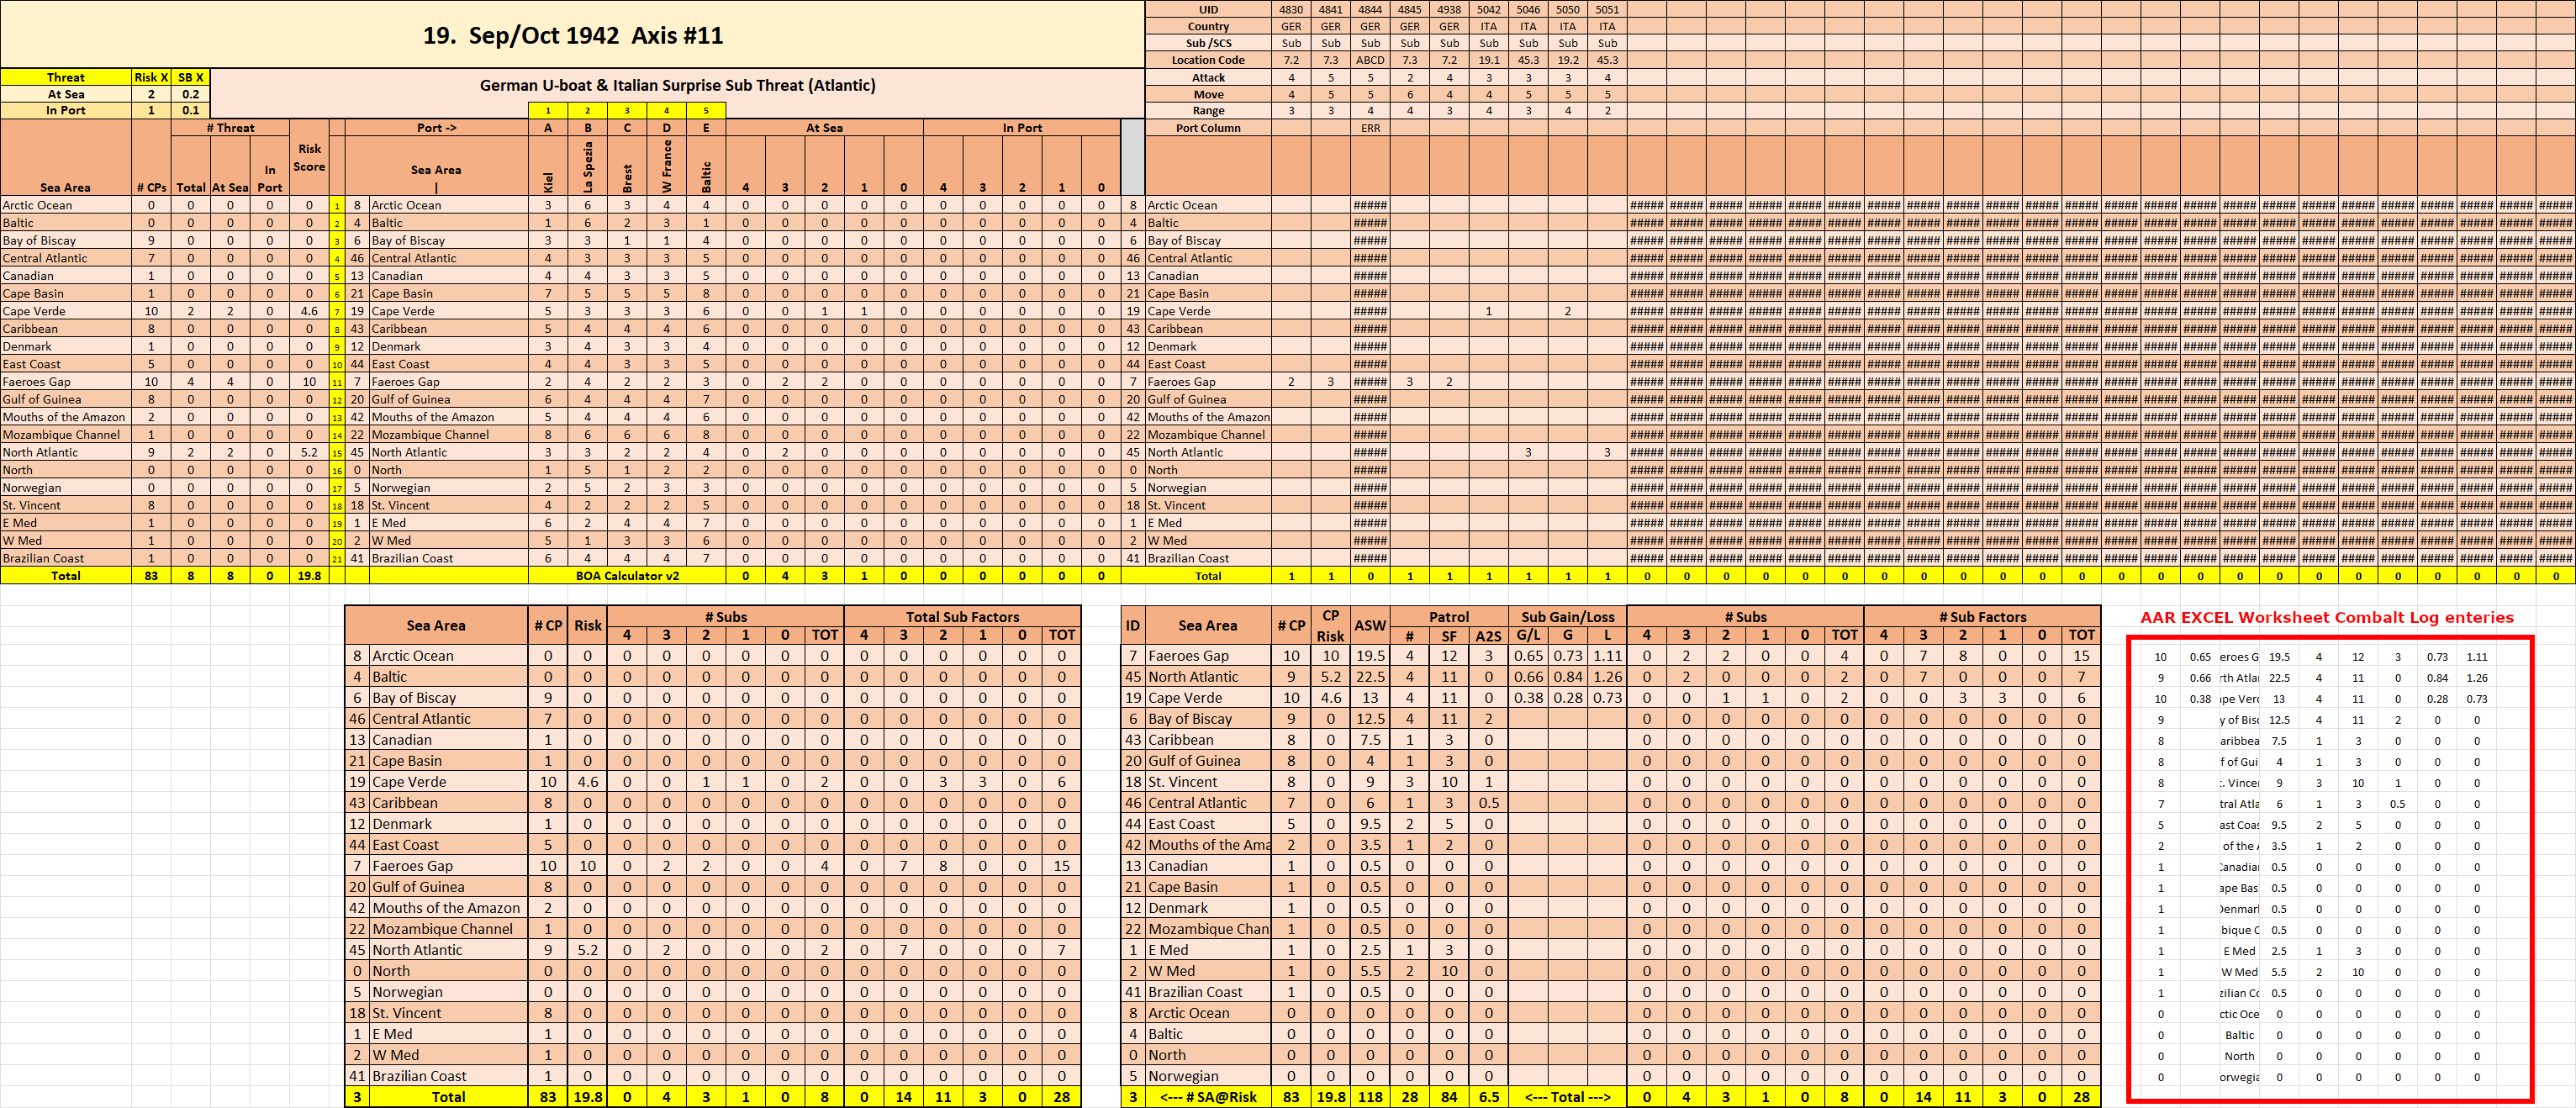This screenshot has width=2576, height=1108.
Task: Click the "G/L" column header
Action: click(1528, 635)
